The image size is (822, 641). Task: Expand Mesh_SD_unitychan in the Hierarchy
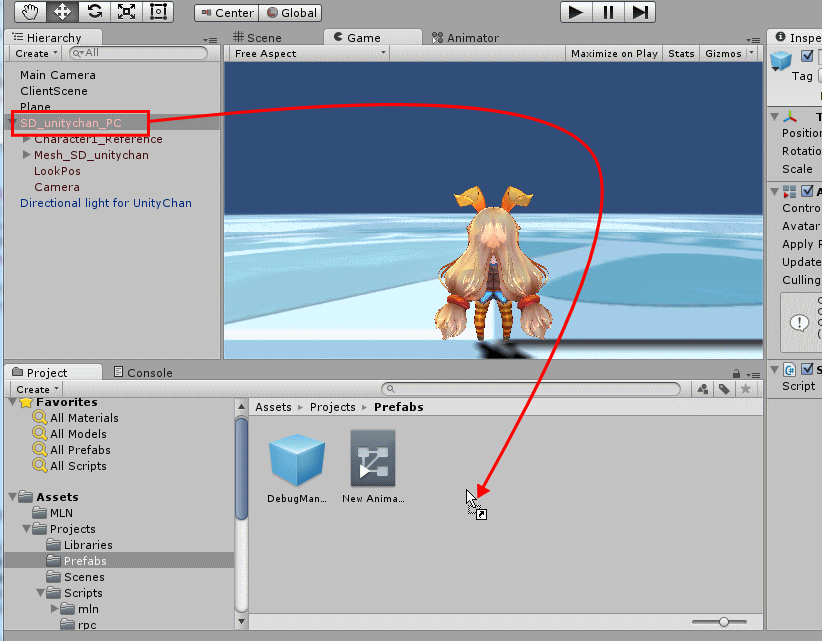coord(27,155)
